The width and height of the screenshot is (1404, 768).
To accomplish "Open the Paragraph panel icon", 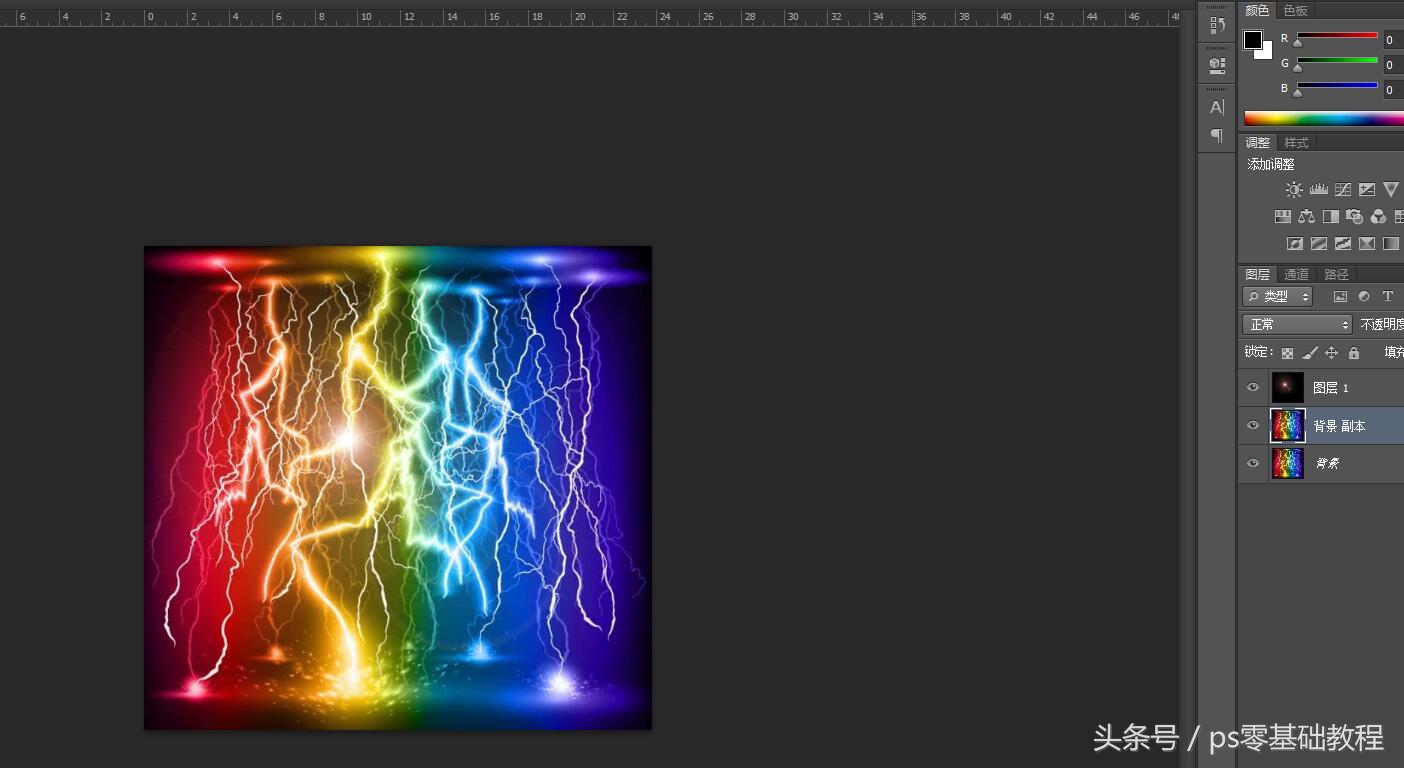I will point(1217,135).
